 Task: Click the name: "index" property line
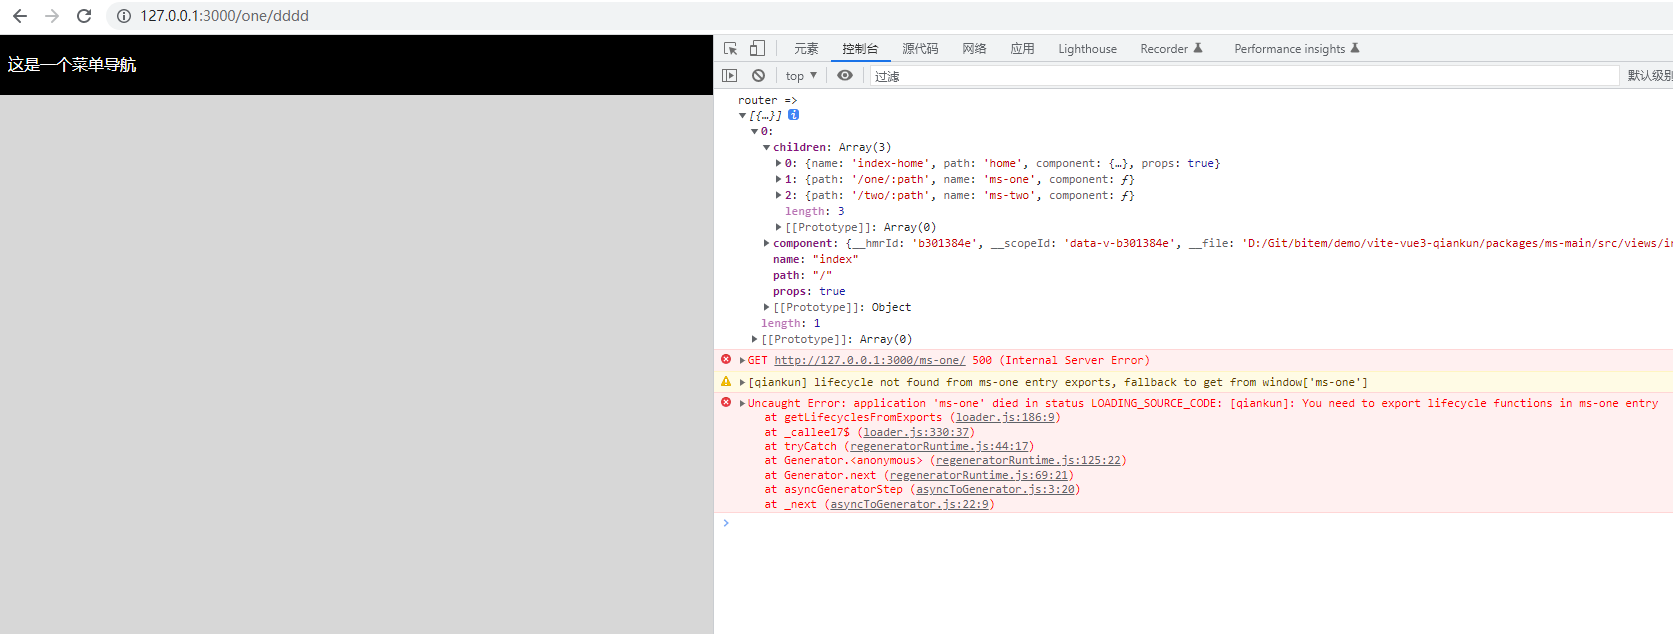click(815, 259)
